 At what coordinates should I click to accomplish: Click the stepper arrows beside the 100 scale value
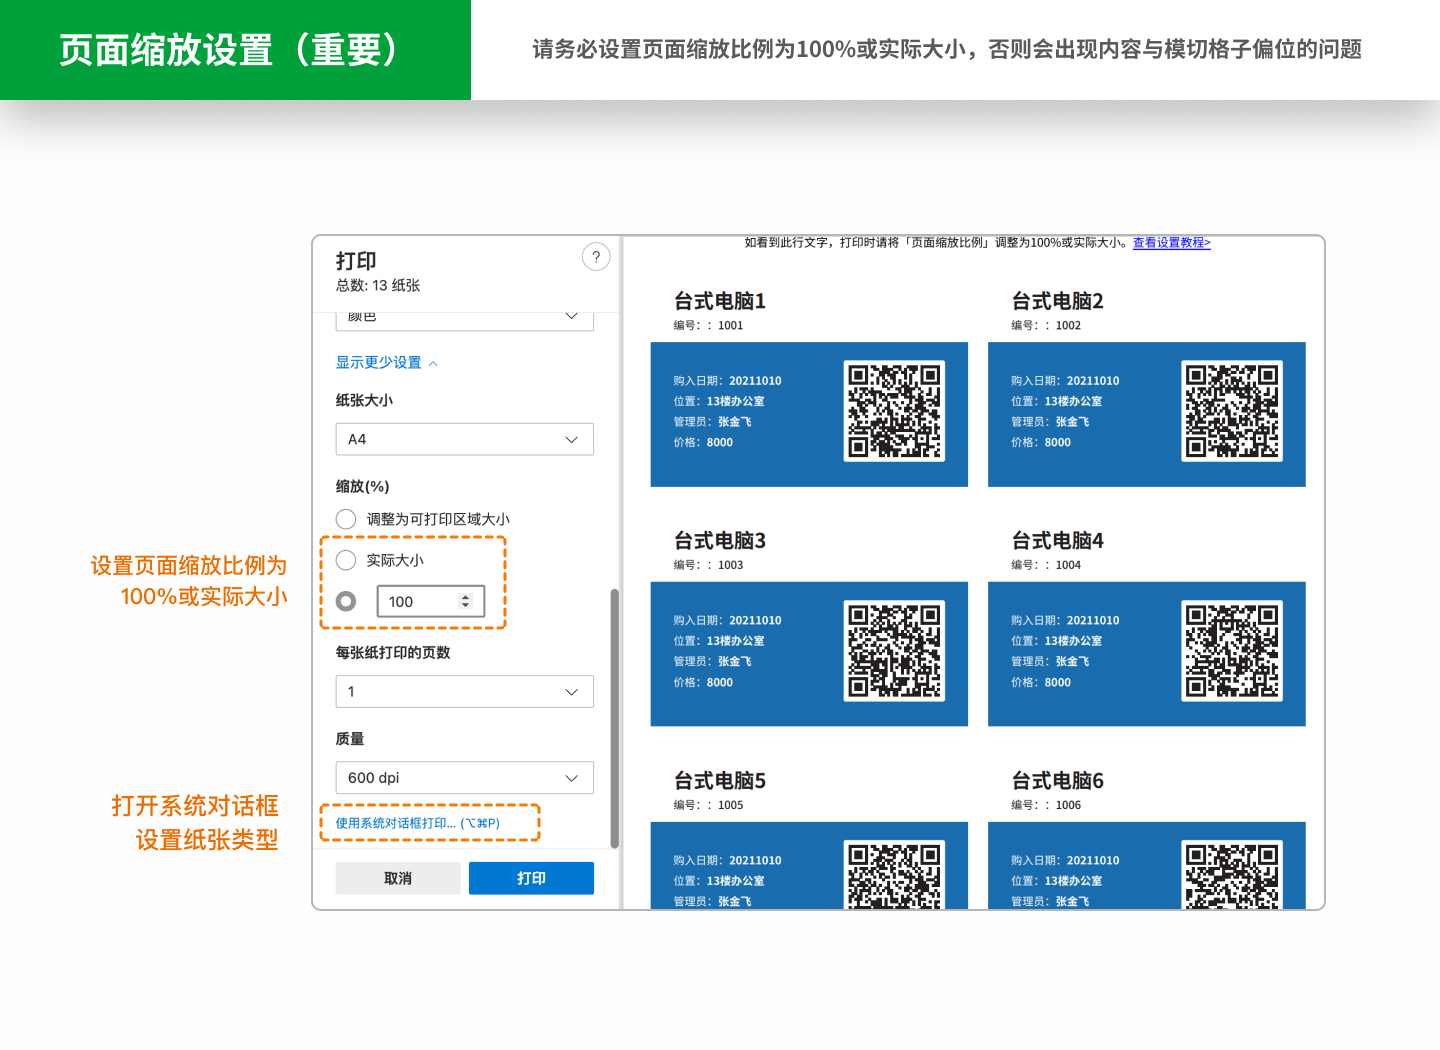pos(464,601)
